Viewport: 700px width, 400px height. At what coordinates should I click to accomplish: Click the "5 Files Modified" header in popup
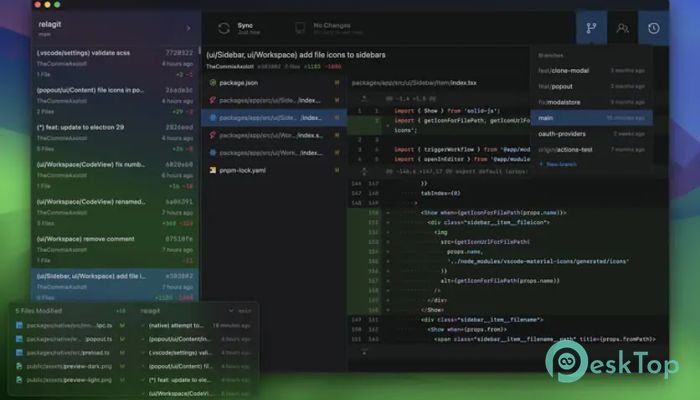[x=39, y=311]
